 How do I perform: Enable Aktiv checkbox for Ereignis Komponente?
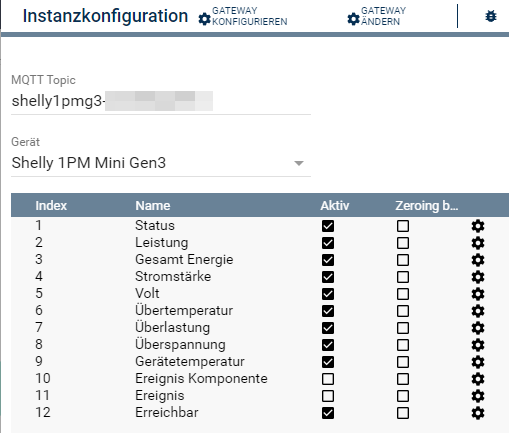click(x=328, y=379)
